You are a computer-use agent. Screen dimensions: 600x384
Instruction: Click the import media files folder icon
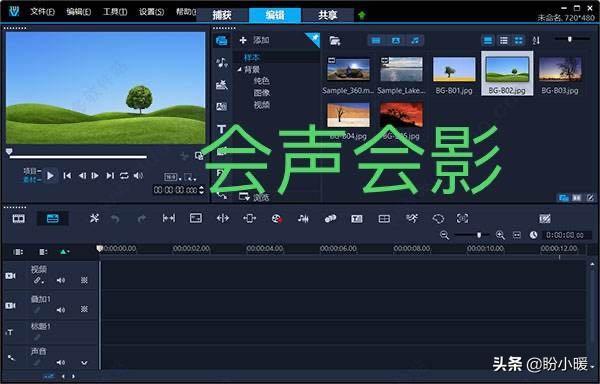click(335, 41)
